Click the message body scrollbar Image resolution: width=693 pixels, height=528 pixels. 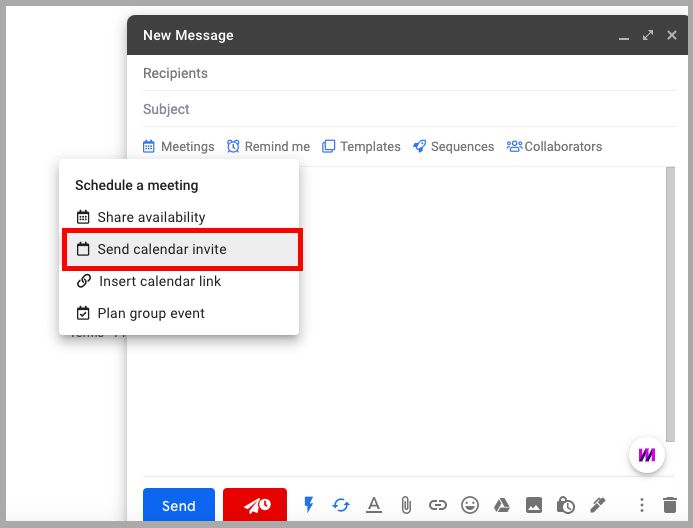(x=670, y=304)
